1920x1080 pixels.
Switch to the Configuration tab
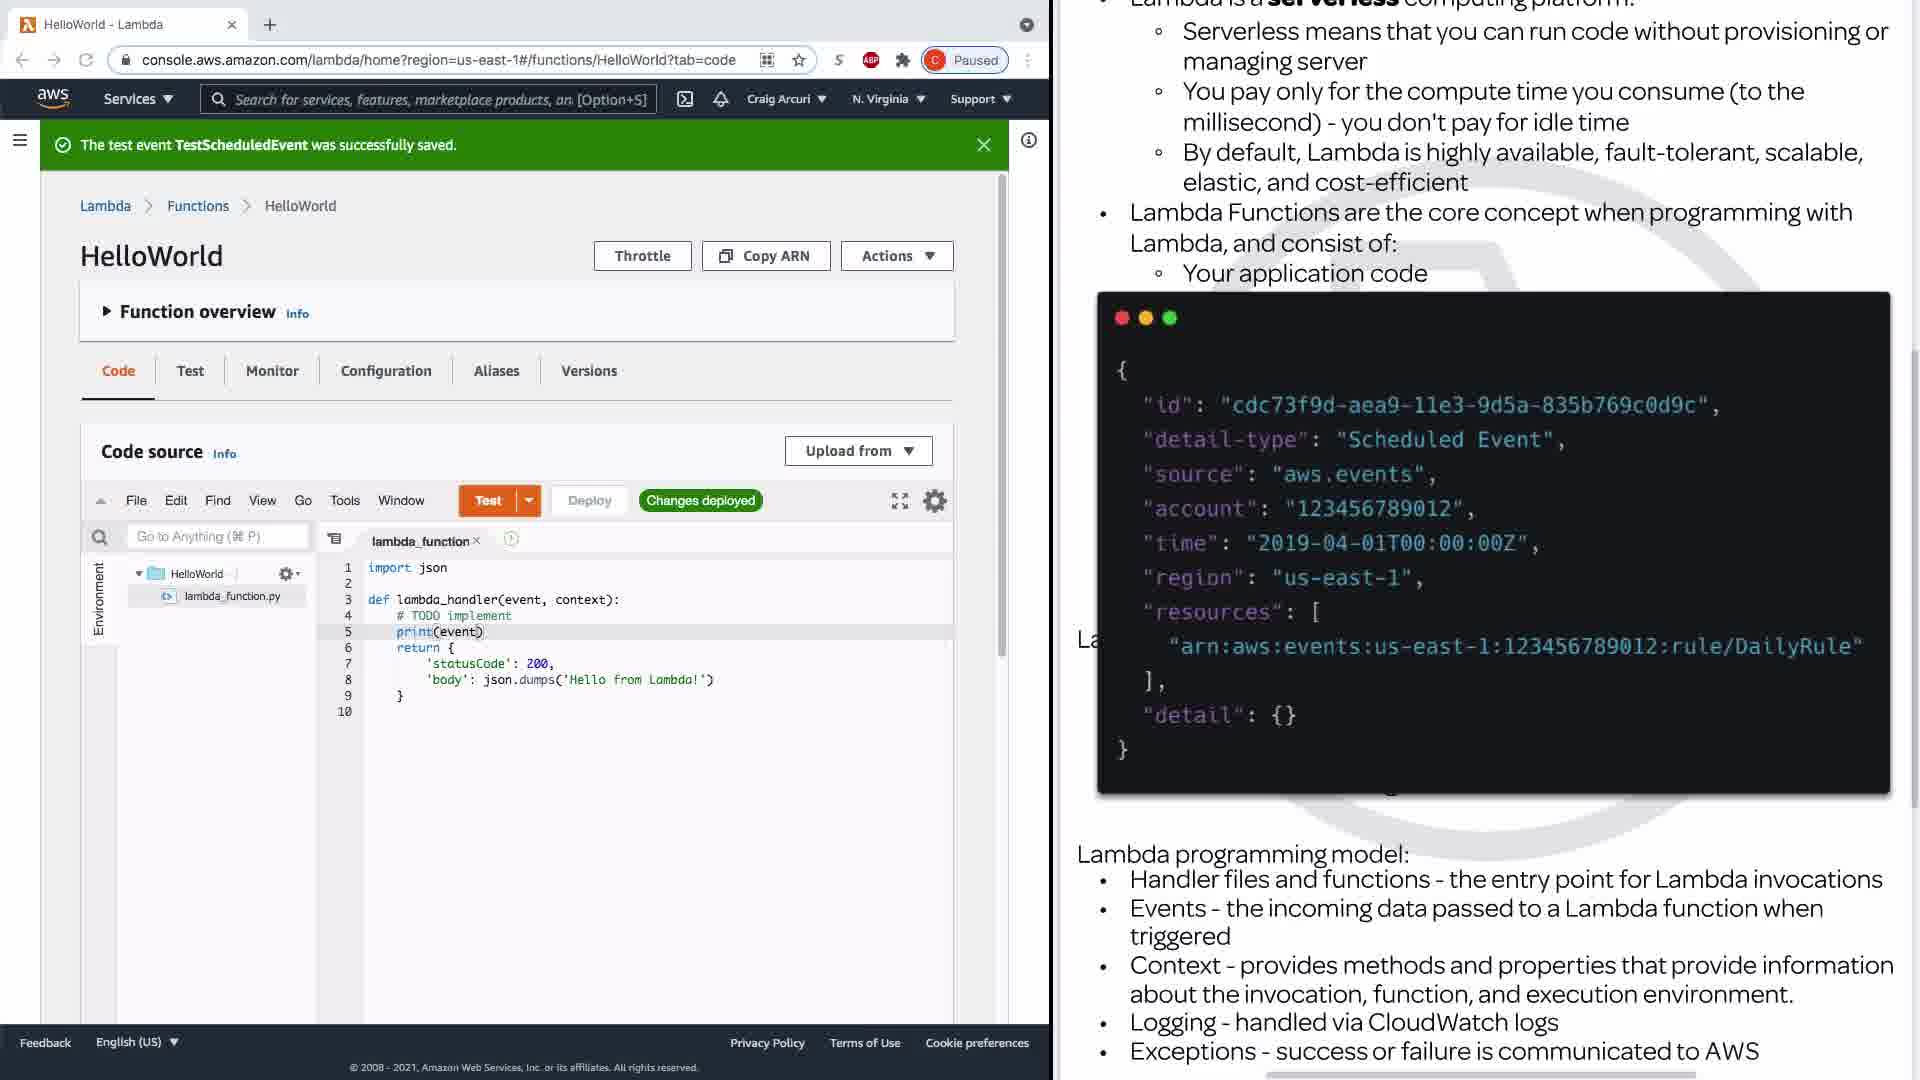[386, 371]
